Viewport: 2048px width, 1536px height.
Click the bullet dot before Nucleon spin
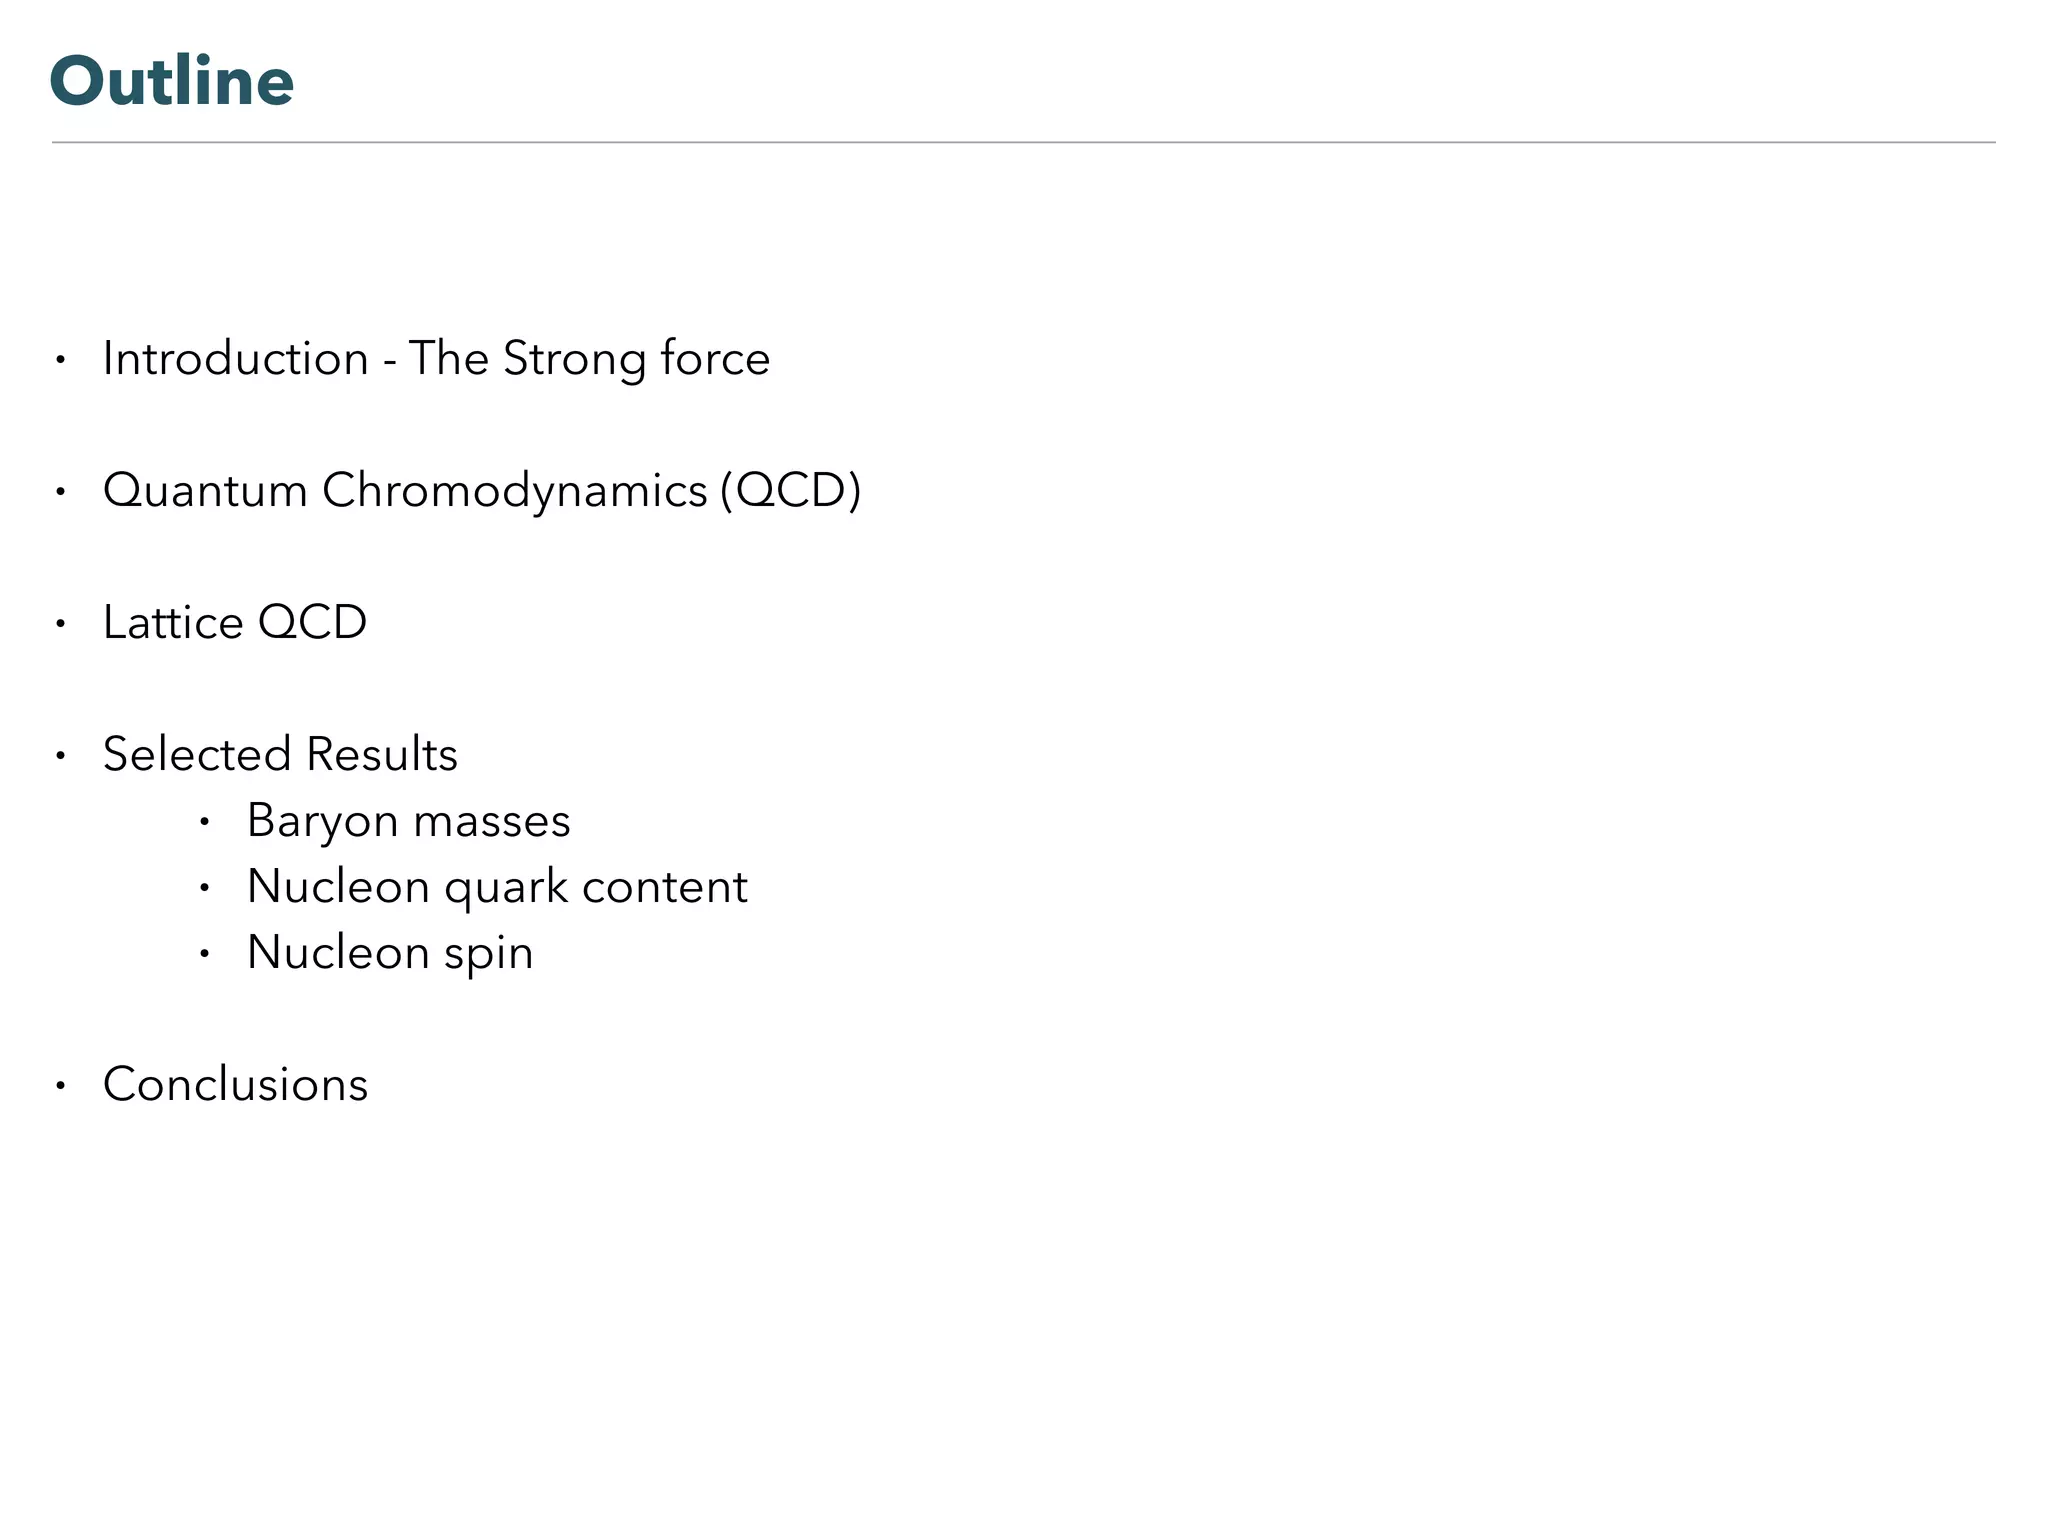click(205, 954)
